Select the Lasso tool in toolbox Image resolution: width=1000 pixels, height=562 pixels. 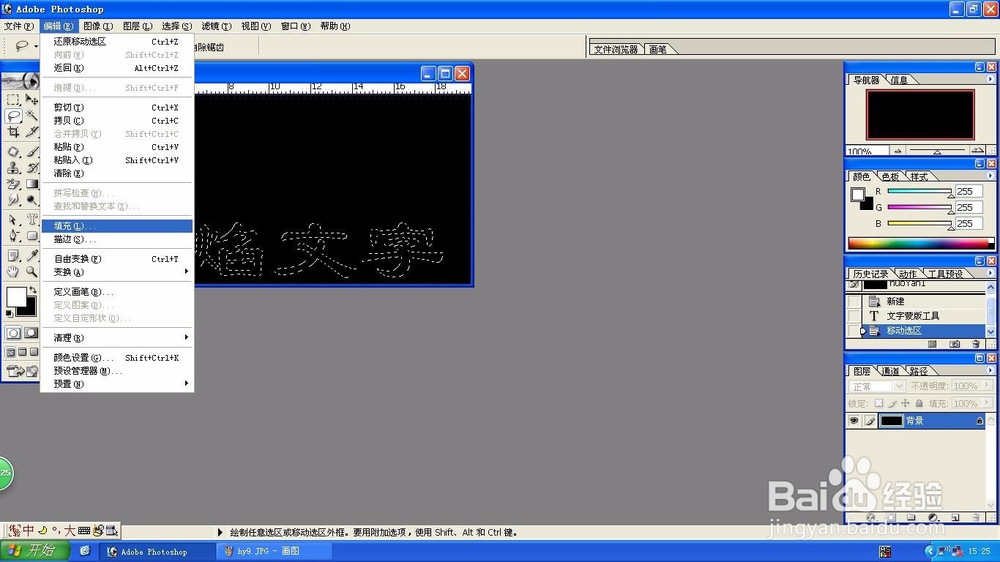[13, 115]
